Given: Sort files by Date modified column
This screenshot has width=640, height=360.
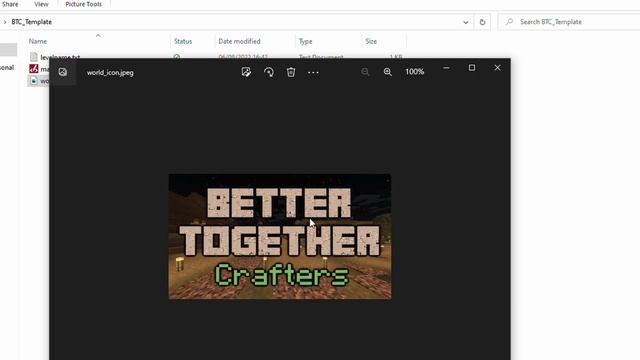Looking at the screenshot, I should coord(239,41).
